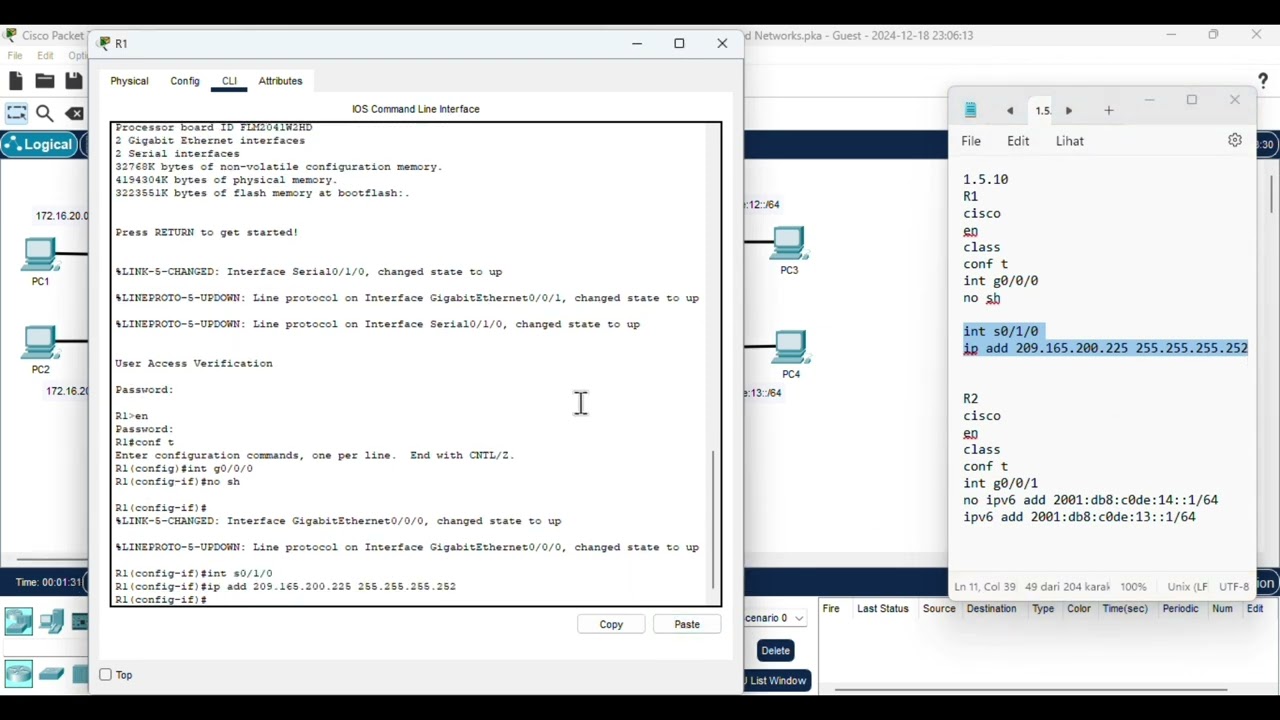This screenshot has height=720, width=1280.
Task: Click the Time: 00:01:31 realtime clock
Action: (x=47, y=582)
